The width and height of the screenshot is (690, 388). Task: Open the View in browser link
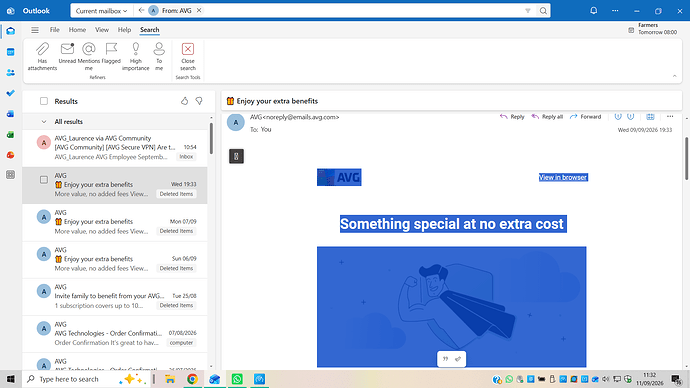[563, 177]
